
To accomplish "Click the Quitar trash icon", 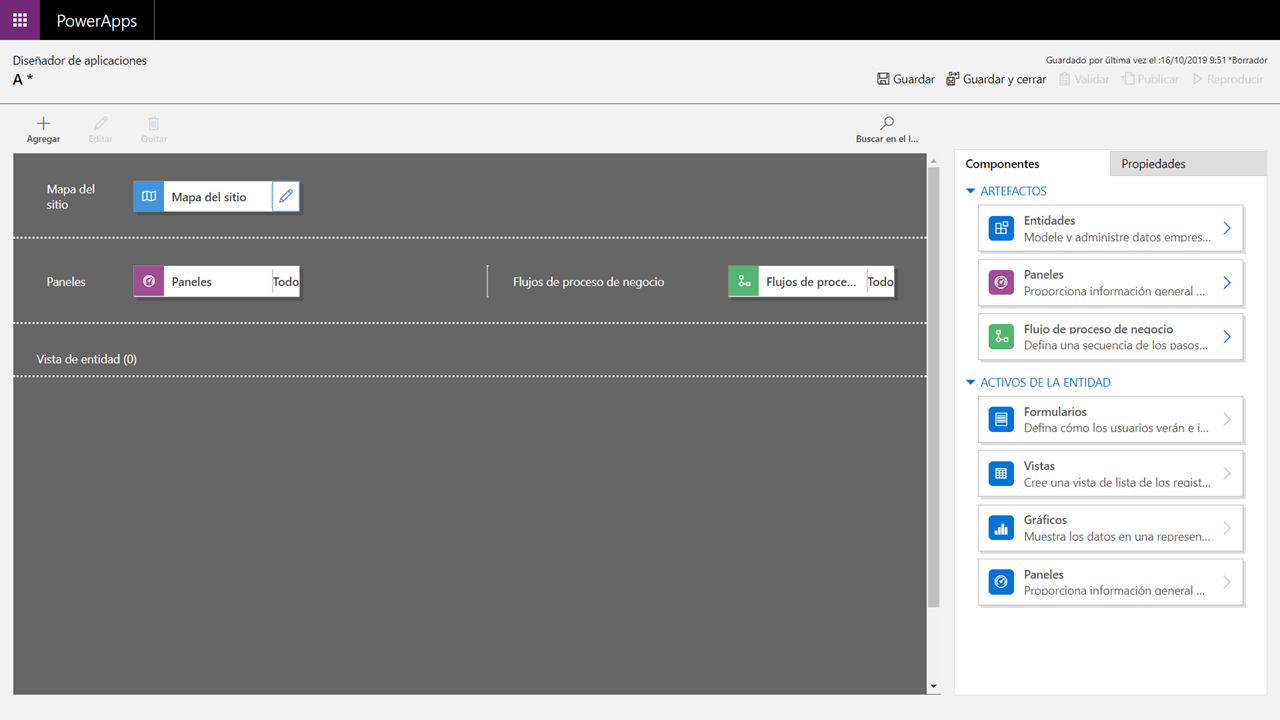I will (x=154, y=124).
